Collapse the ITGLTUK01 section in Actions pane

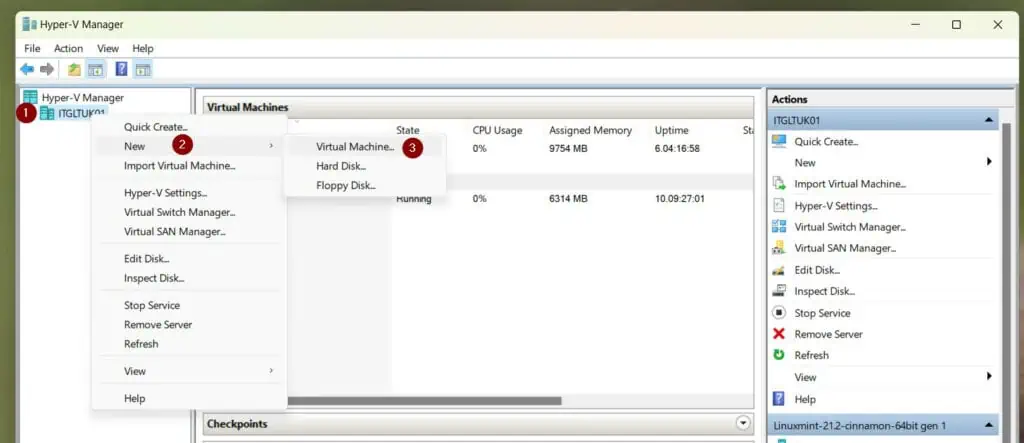[x=989, y=120]
